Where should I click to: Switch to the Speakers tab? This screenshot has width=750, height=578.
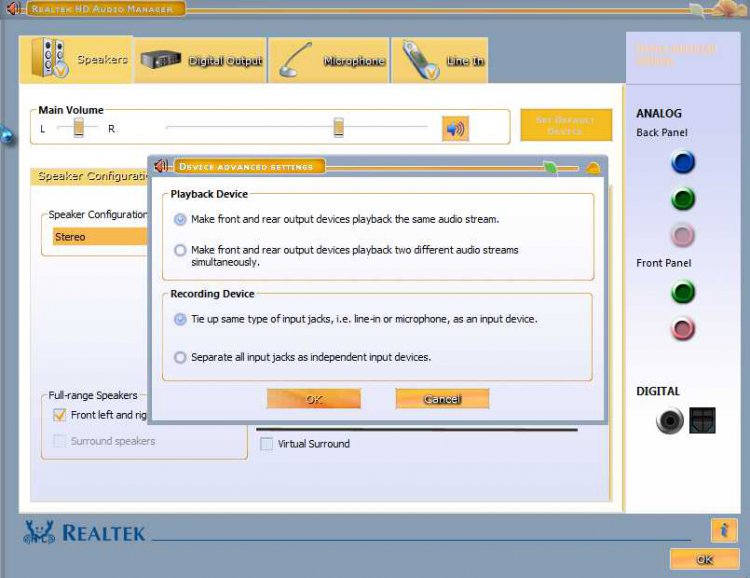coord(76,59)
